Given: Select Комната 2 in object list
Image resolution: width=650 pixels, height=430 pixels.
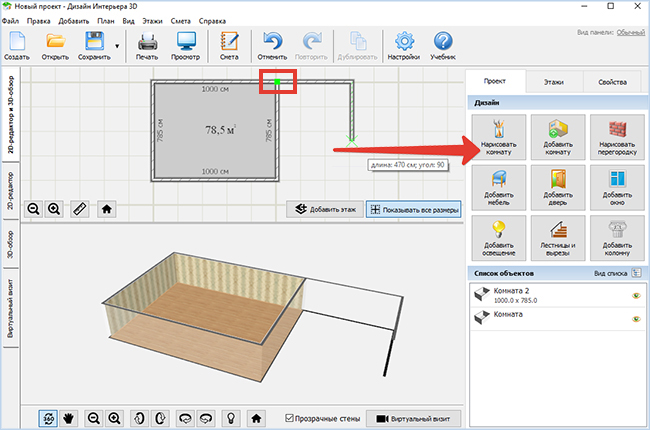Looking at the screenshot, I should tap(558, 295).
